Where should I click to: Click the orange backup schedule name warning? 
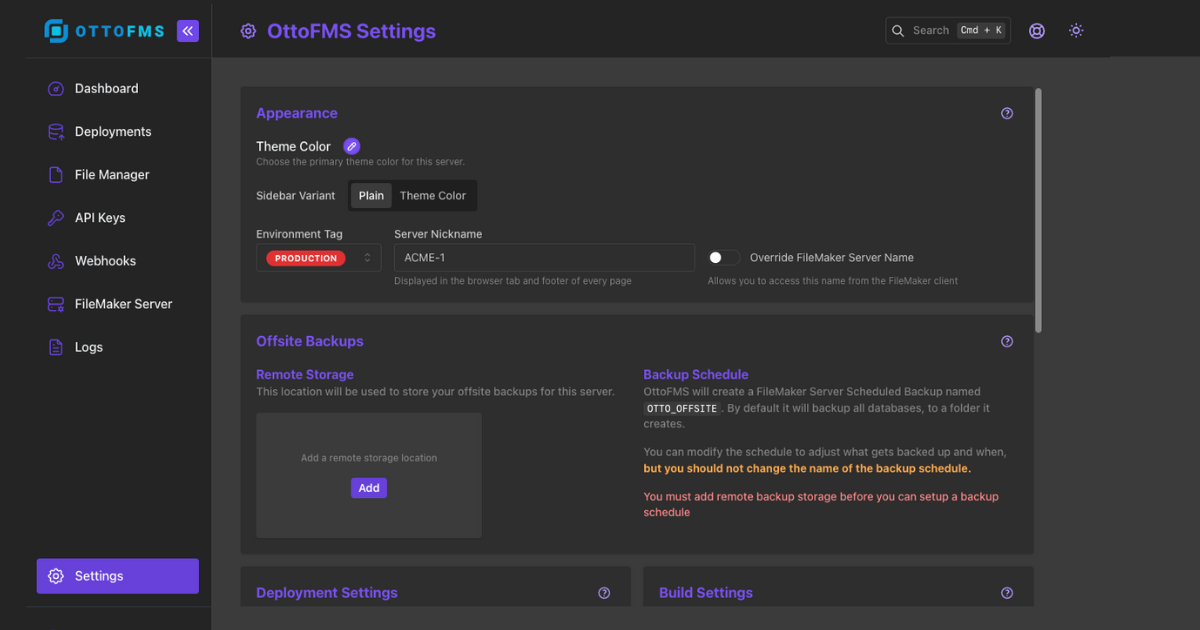click(807, 468)
